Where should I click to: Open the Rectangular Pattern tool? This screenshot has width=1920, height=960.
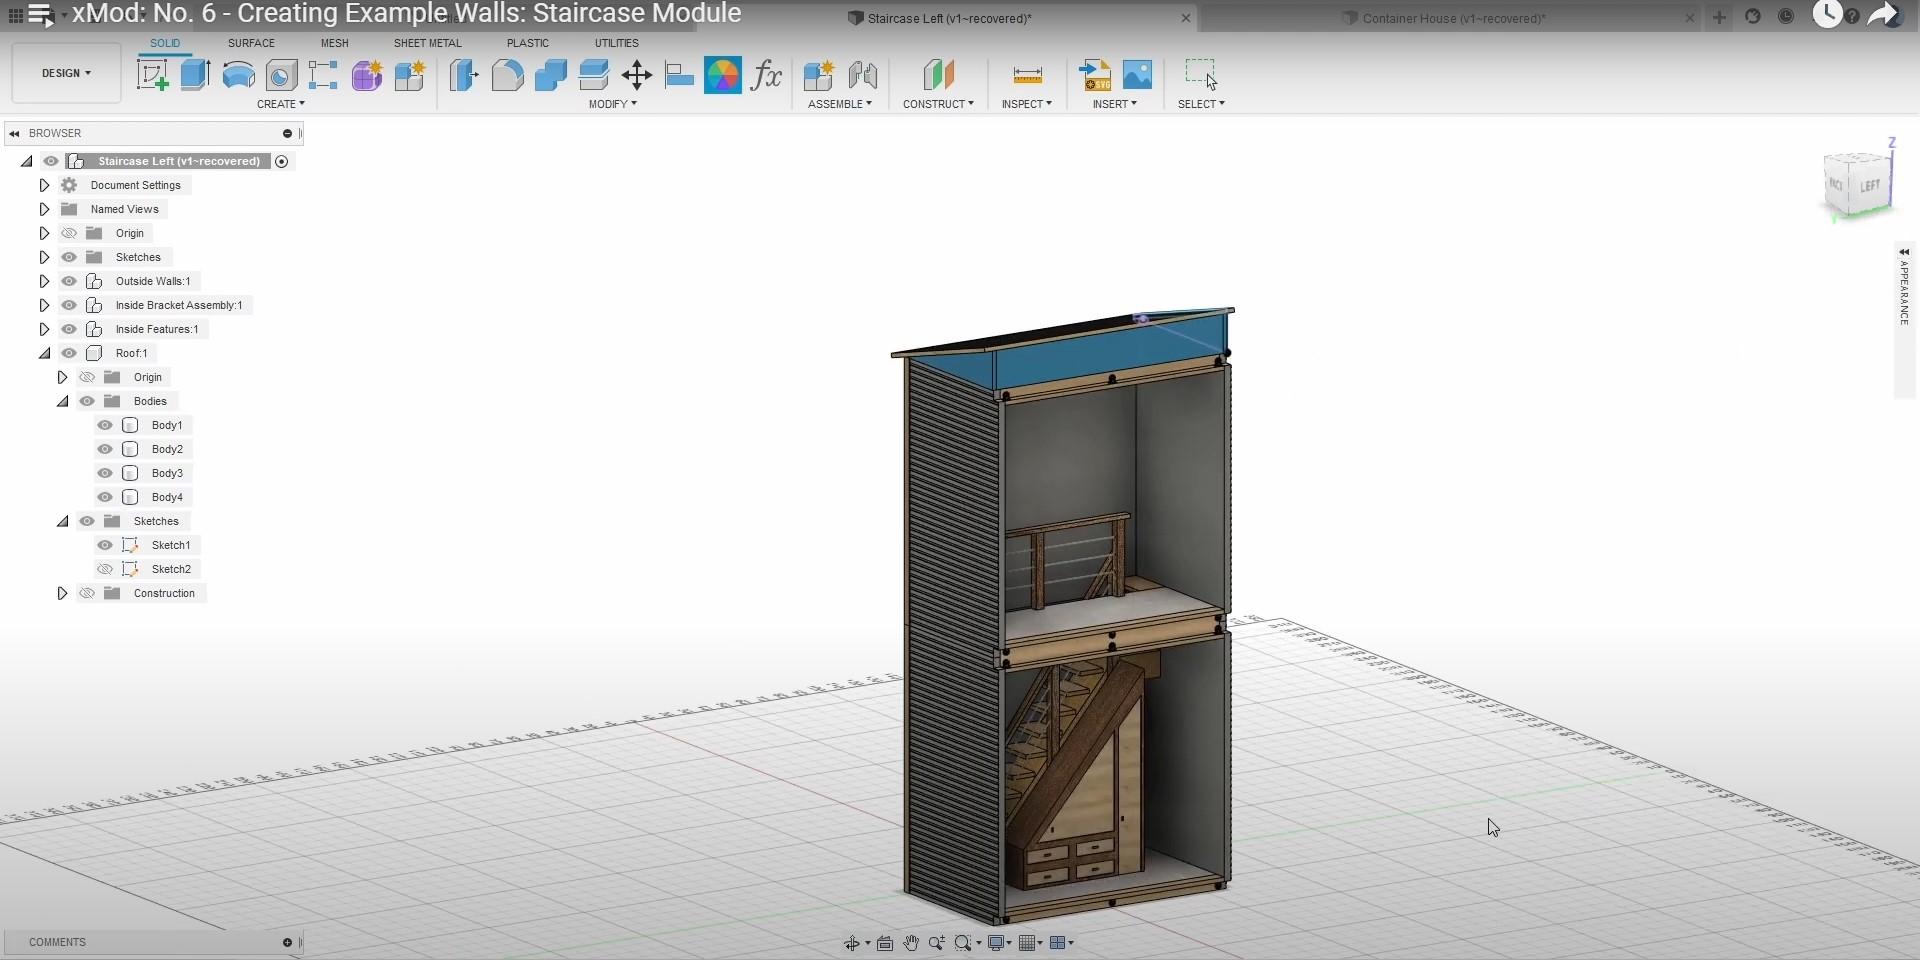[x=323, y=75]
